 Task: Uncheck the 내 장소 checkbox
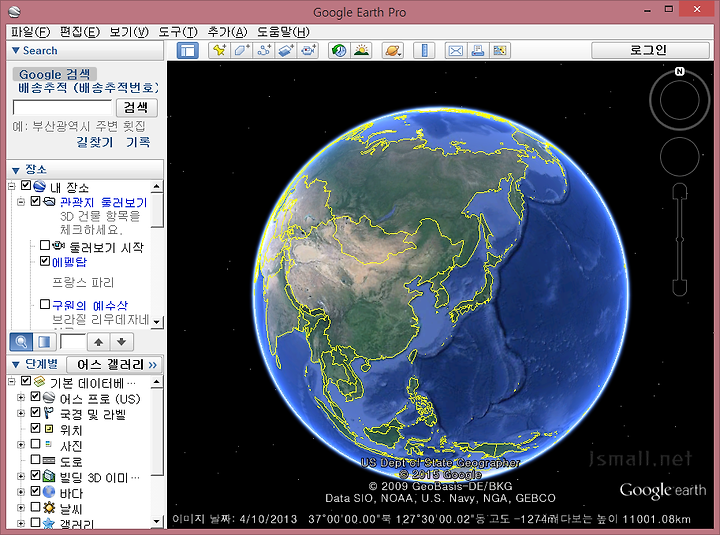point(26,185)
